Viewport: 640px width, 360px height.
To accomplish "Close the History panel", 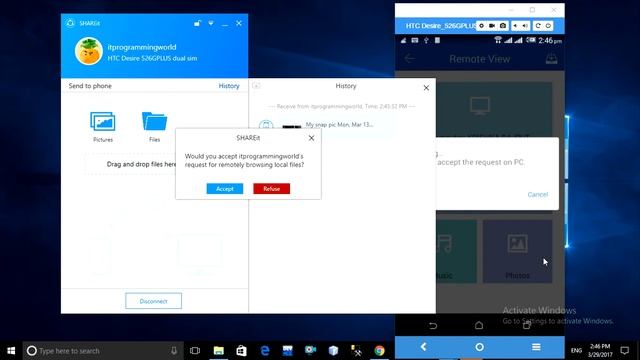I will (426, 88).
